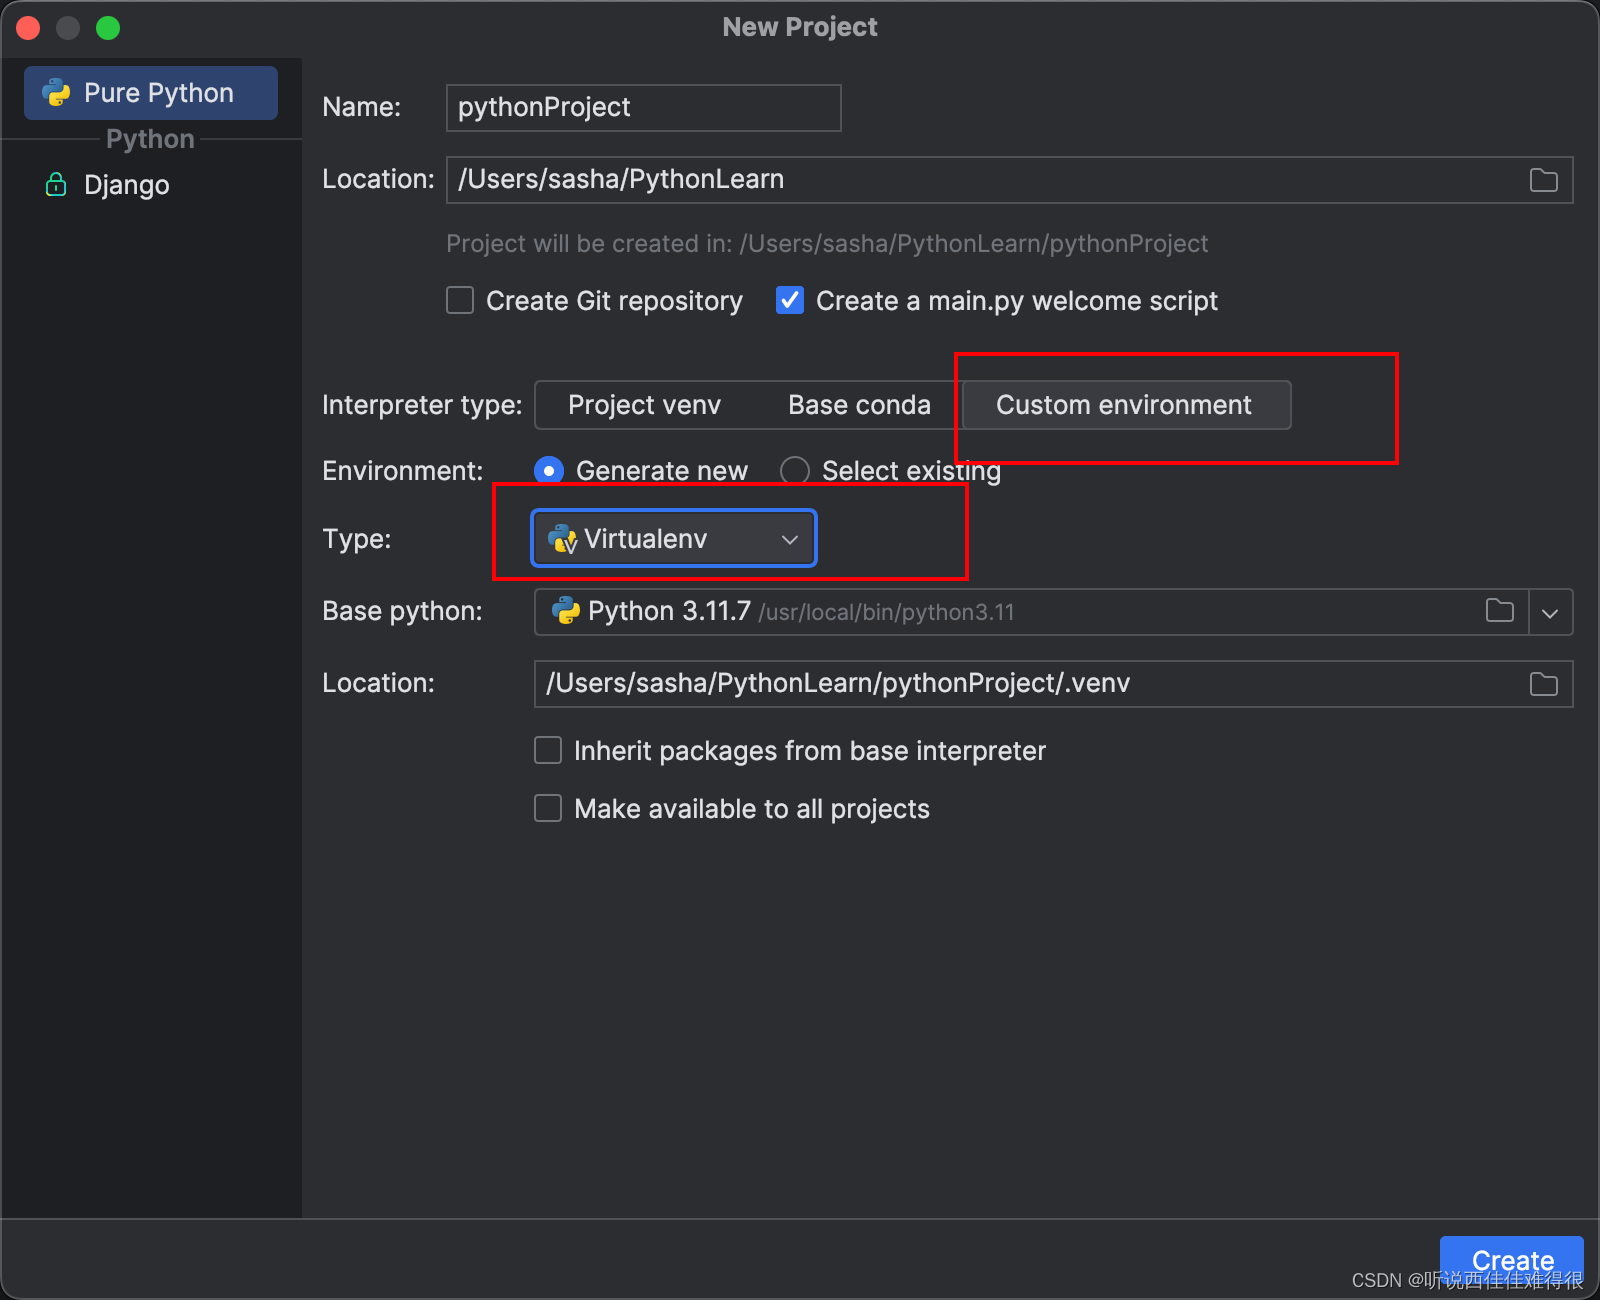Click the 'Interpreter type:' label
Viewport: 1600px width, 1300px height.
(422, 405)
